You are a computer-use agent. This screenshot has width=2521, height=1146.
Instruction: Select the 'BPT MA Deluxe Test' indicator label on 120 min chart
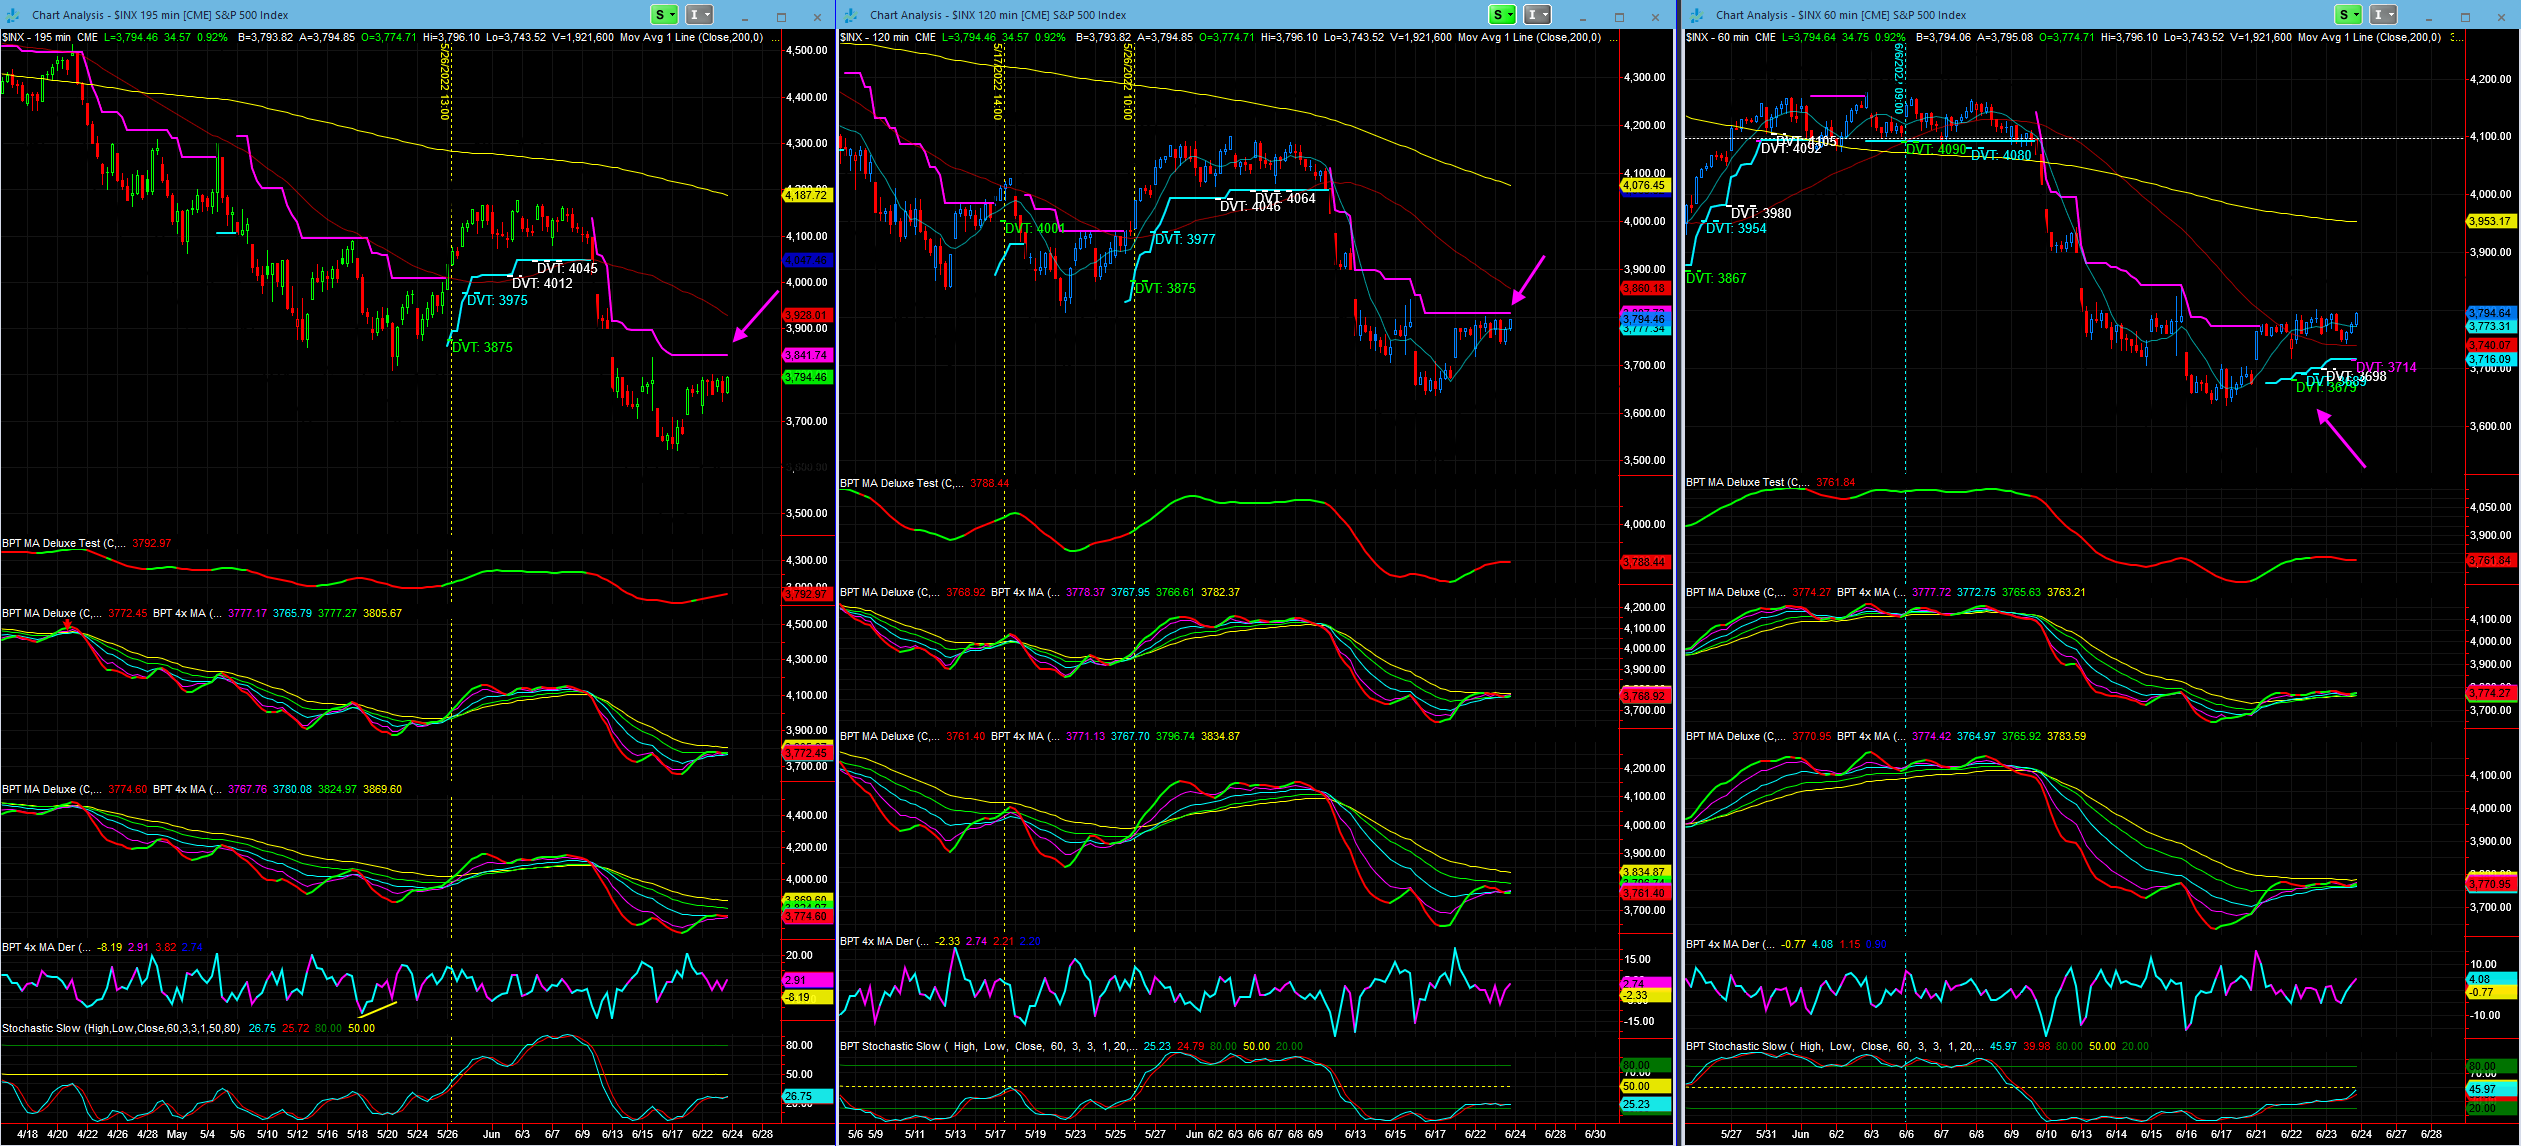click(x=889, y=484)
